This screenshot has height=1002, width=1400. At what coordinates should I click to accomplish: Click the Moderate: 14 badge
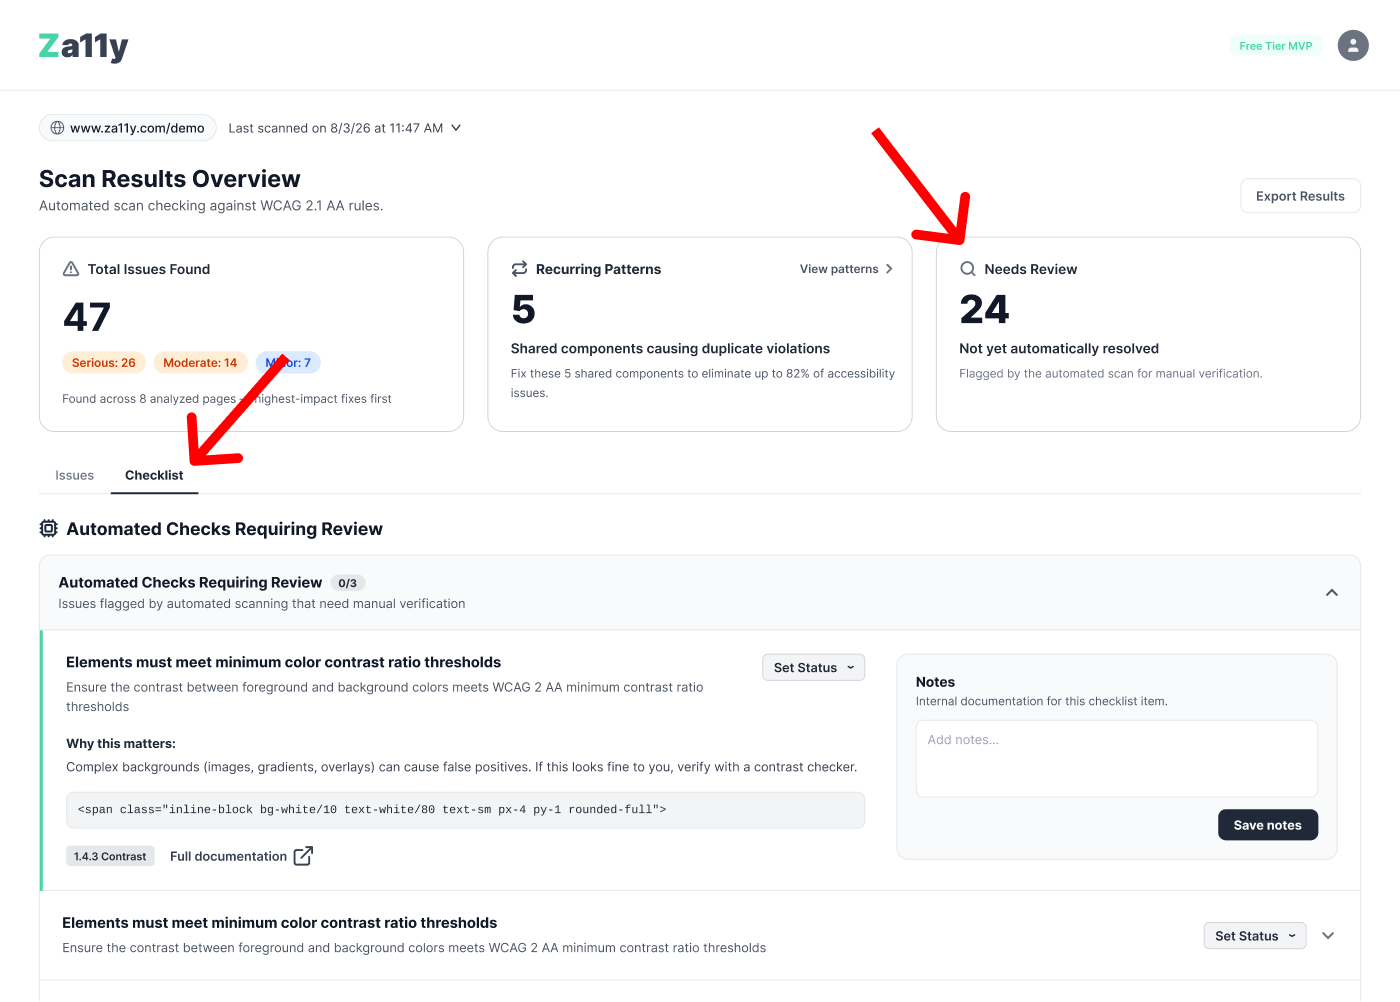tap(200, 363)
